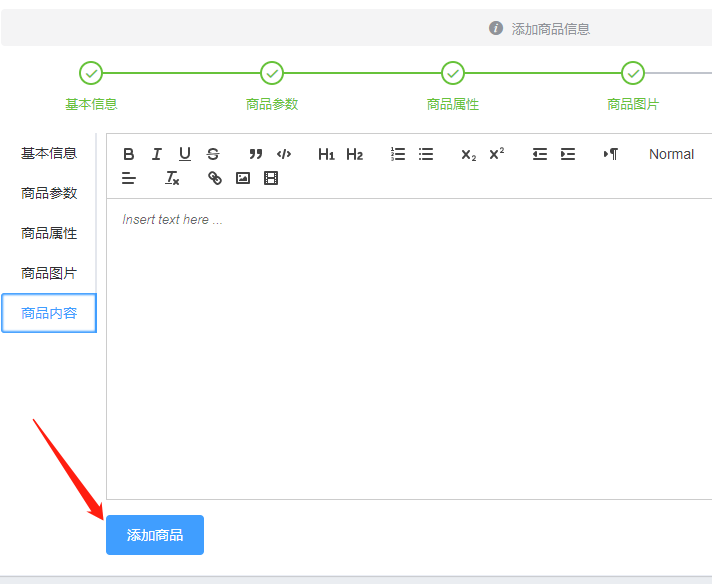
Task: Click the info icon beside 添加商品信息
Action: point(496,28)
